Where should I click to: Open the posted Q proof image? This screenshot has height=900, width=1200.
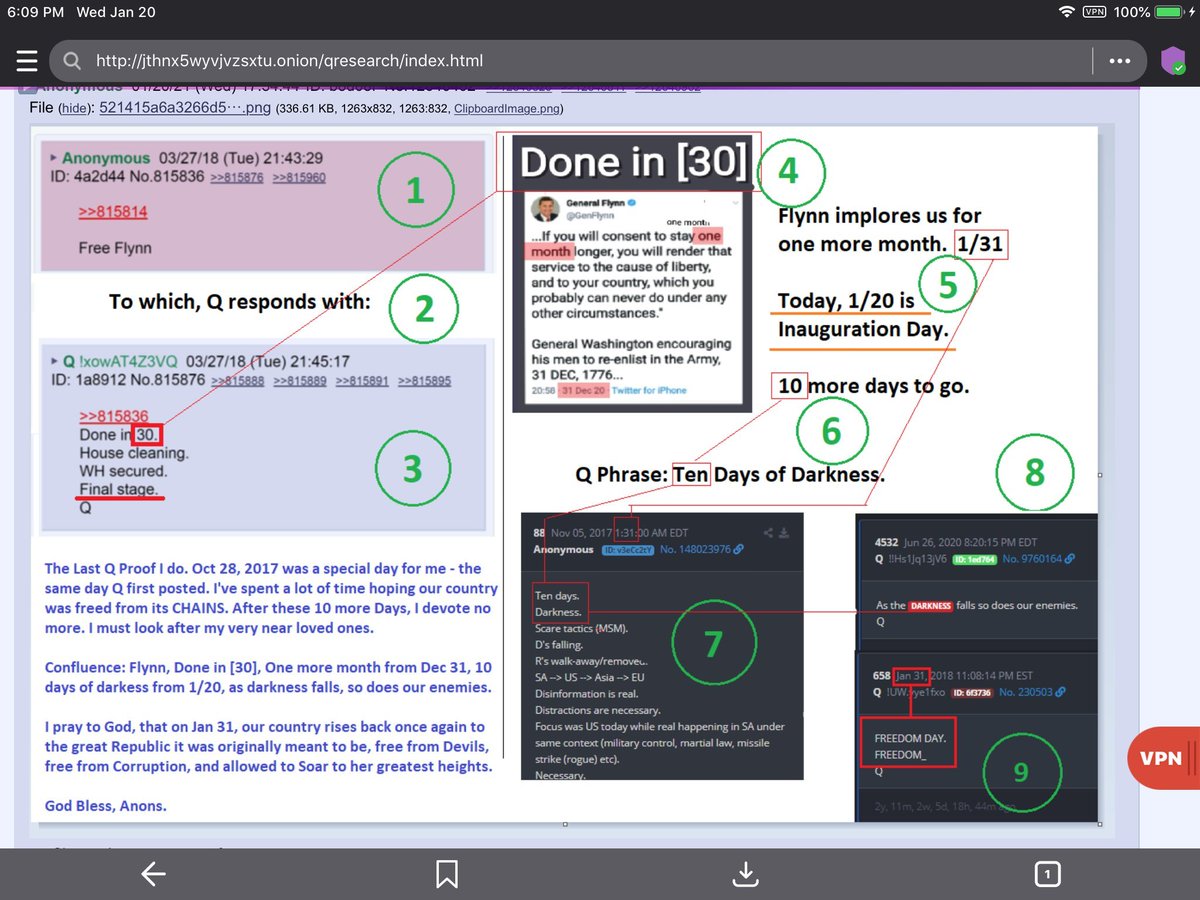point(567,474)
